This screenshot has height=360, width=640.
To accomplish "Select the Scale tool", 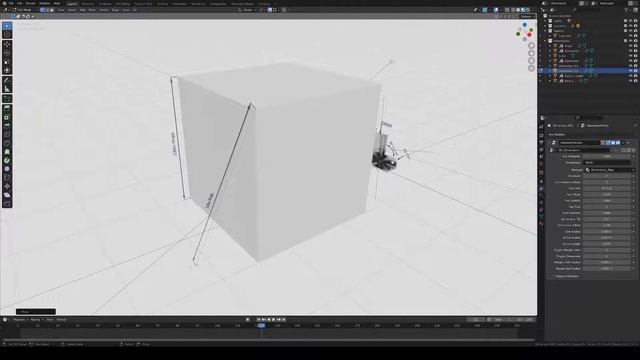I will [7, 62].
